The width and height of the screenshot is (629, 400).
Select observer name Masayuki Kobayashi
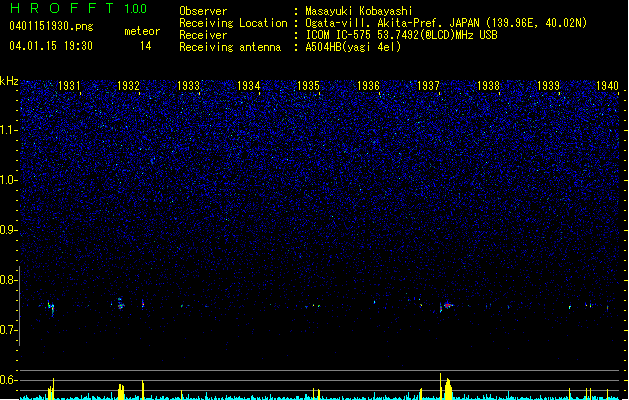(x=359, y=11)
